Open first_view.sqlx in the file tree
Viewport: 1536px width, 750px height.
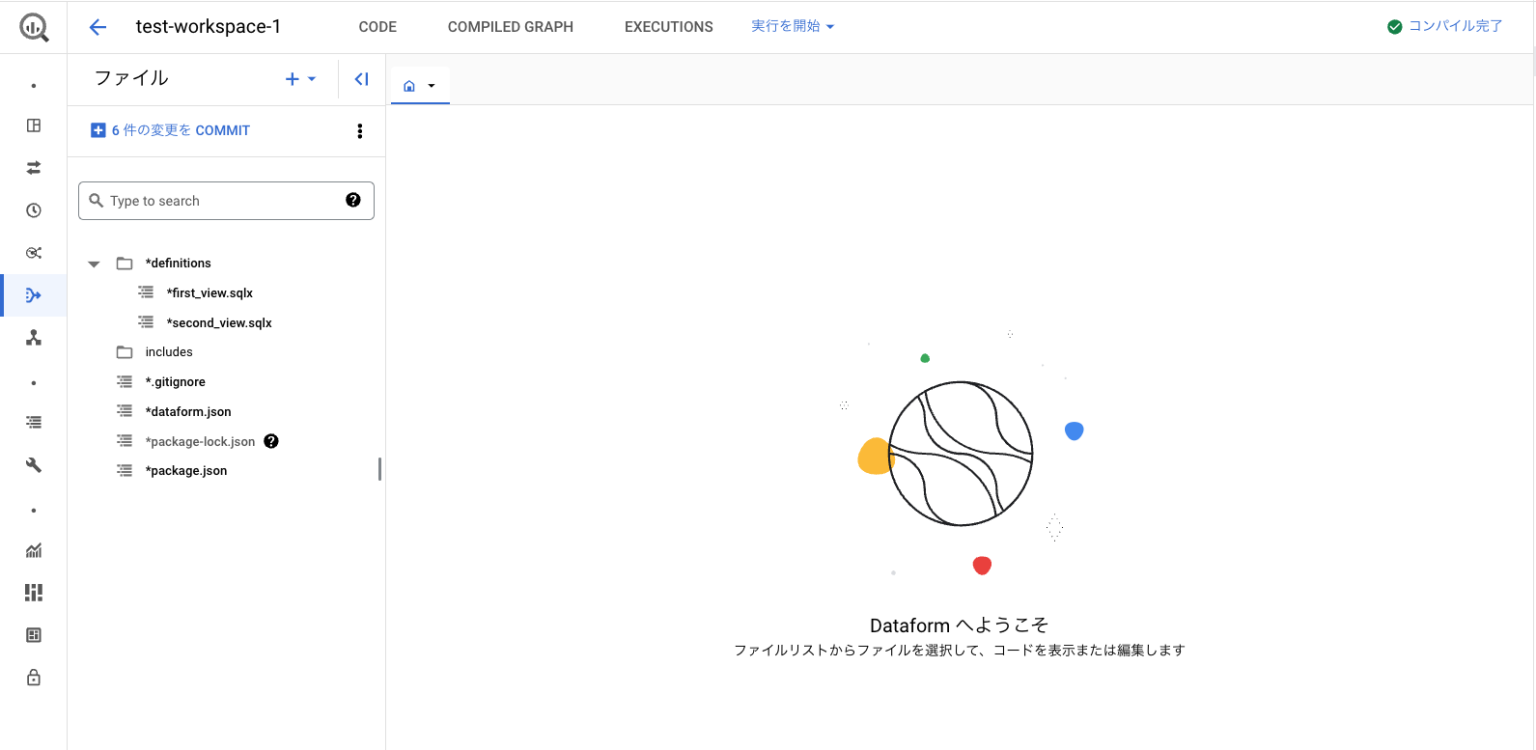pyautogui.click(x=209, y=293)
